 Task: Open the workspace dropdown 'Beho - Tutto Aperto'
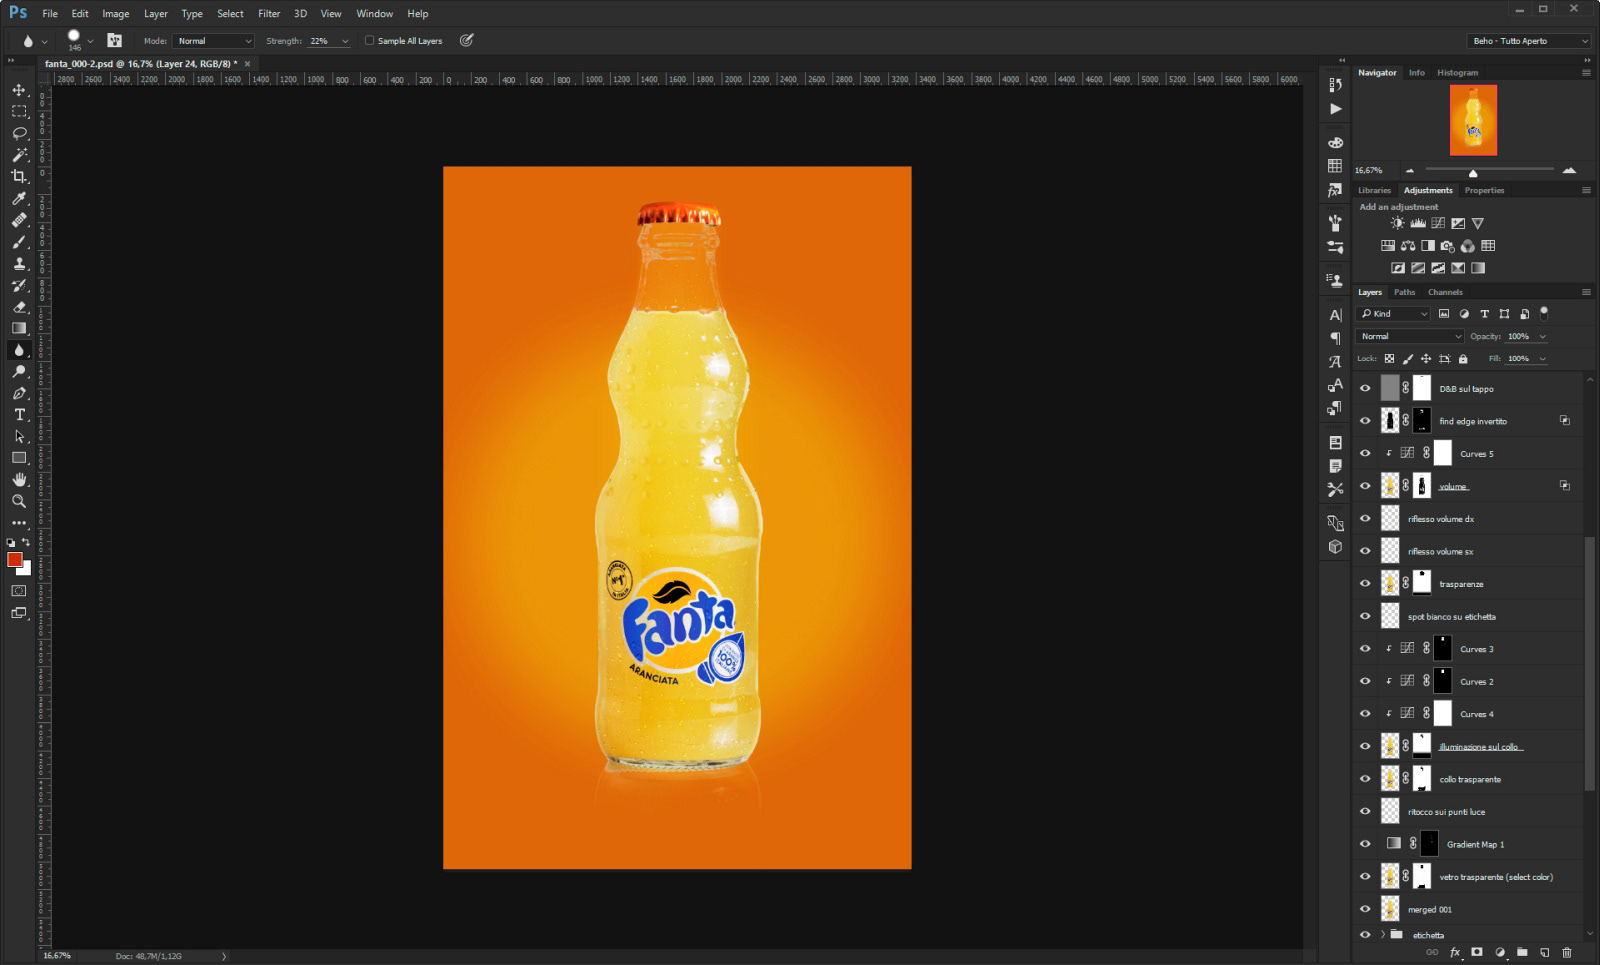[1528, 41]
